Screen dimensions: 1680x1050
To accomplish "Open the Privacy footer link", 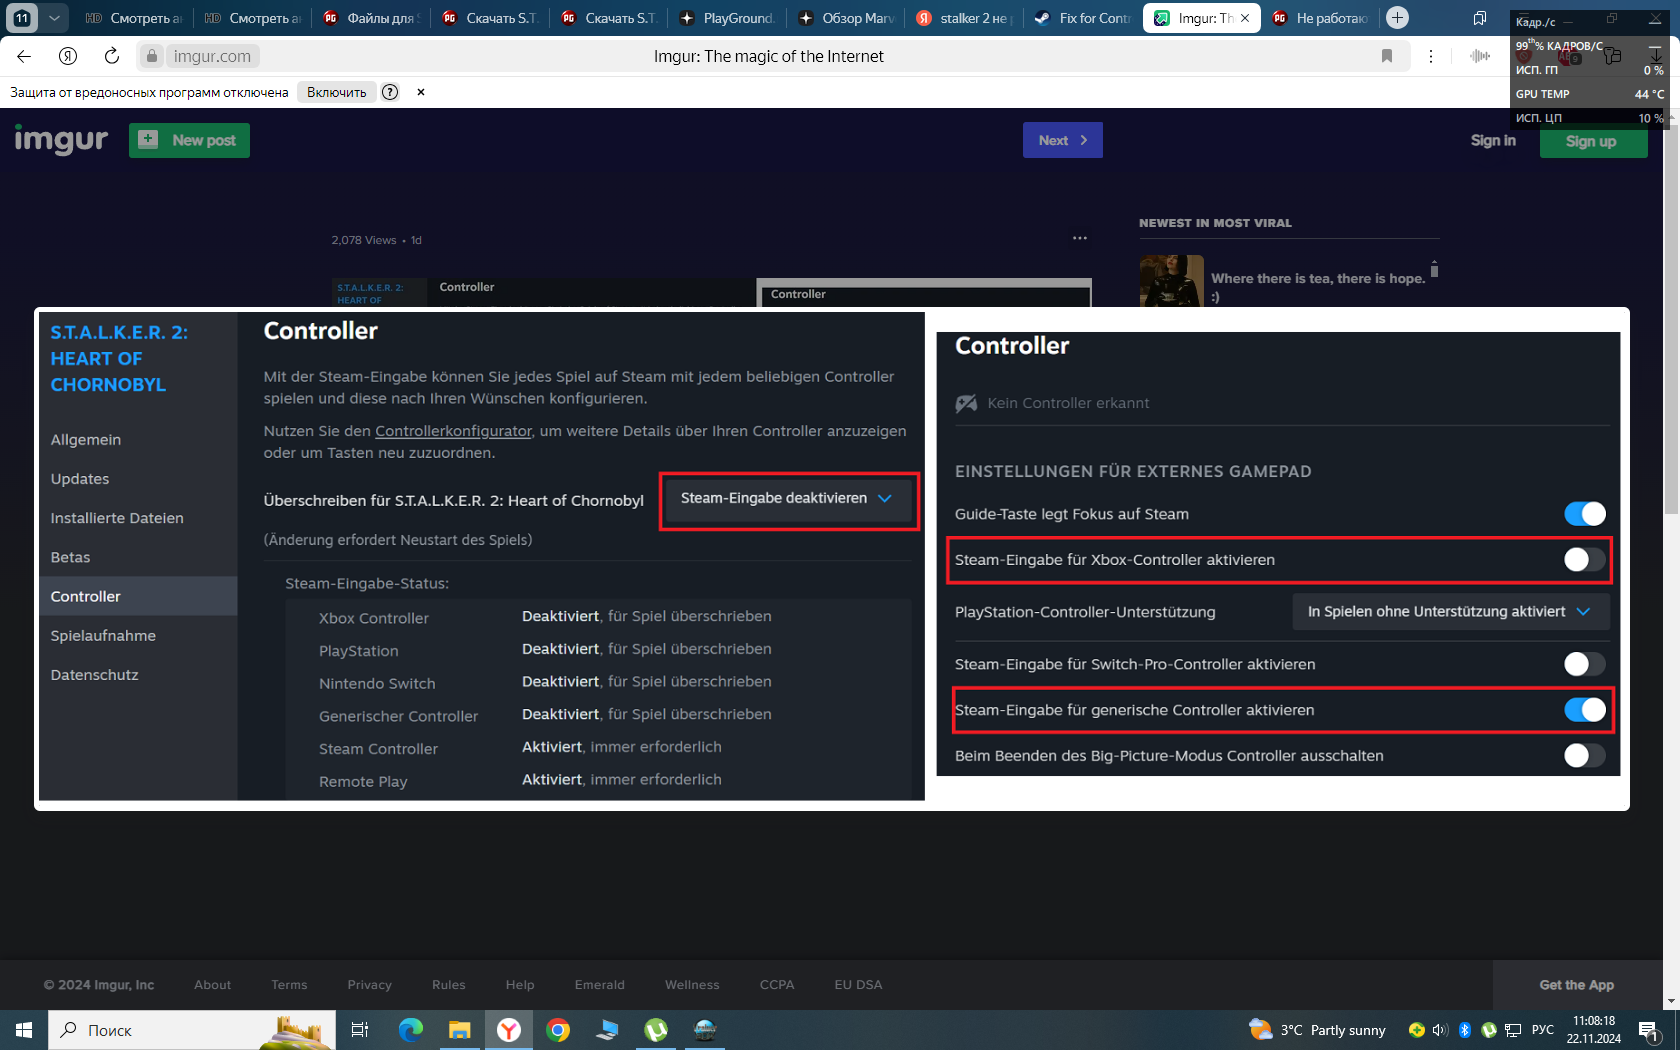I will (370, 985).
